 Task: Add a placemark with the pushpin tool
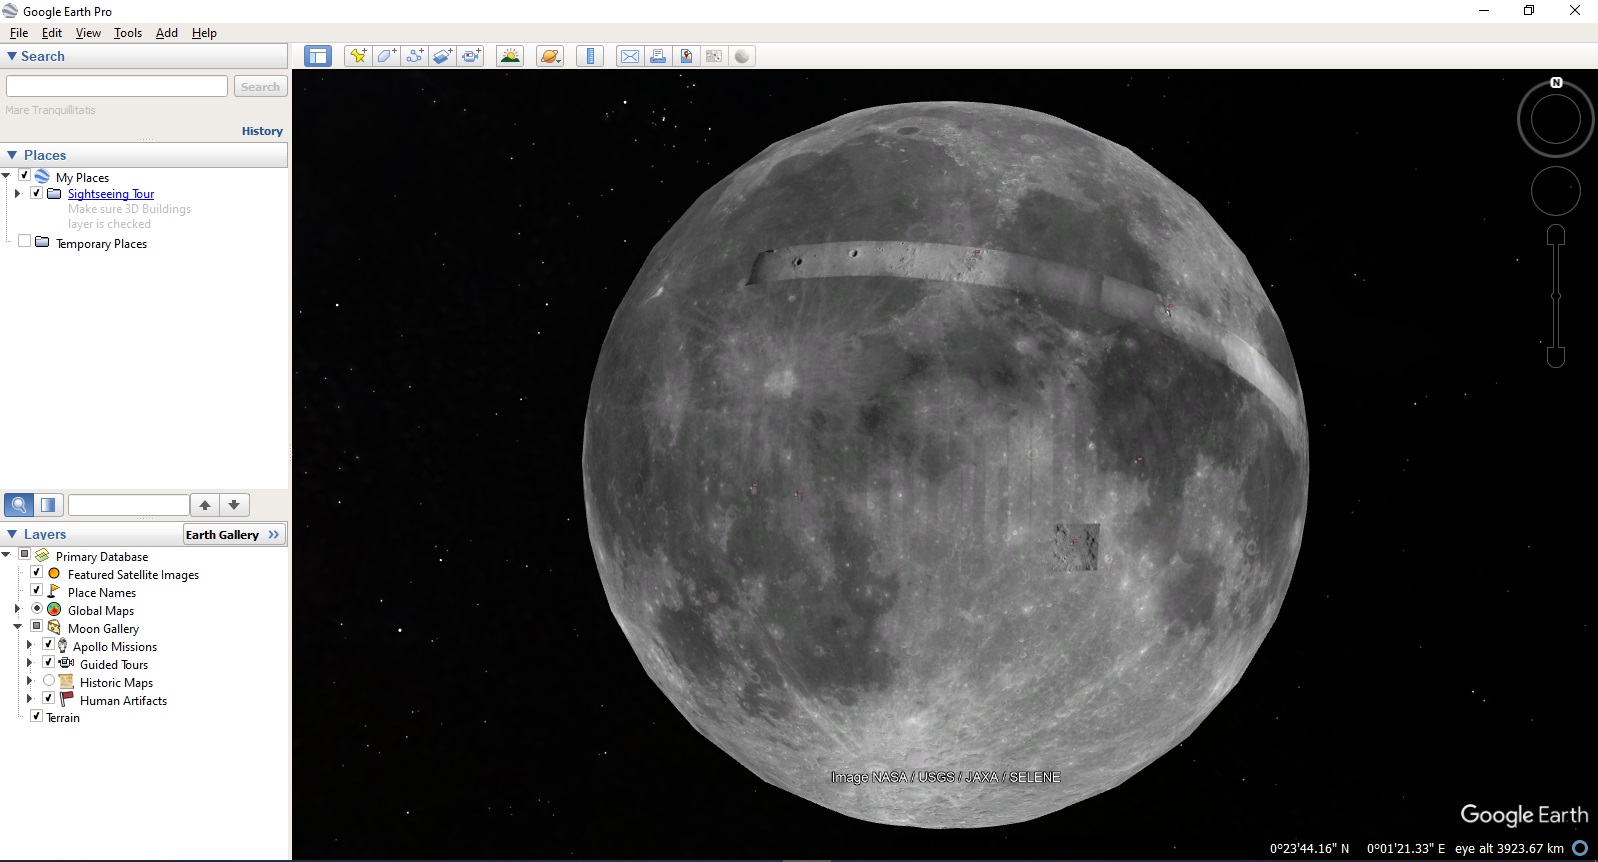pos(357,56)
